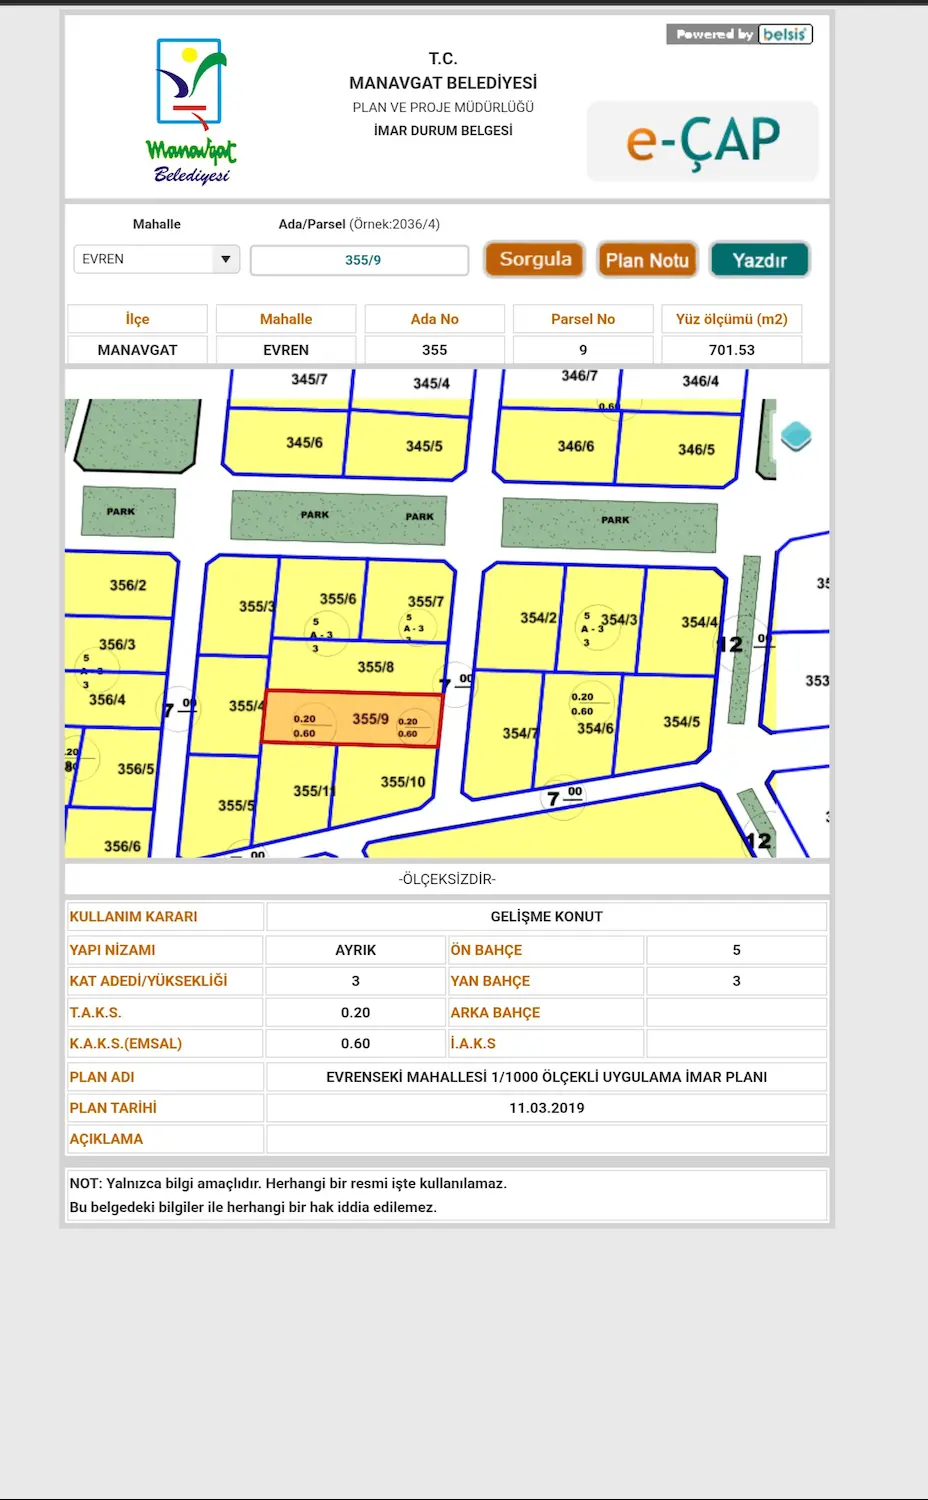This screenshot has height=1500, width=928.
Task: Click the map layers icon
Action: coord(796,436)
